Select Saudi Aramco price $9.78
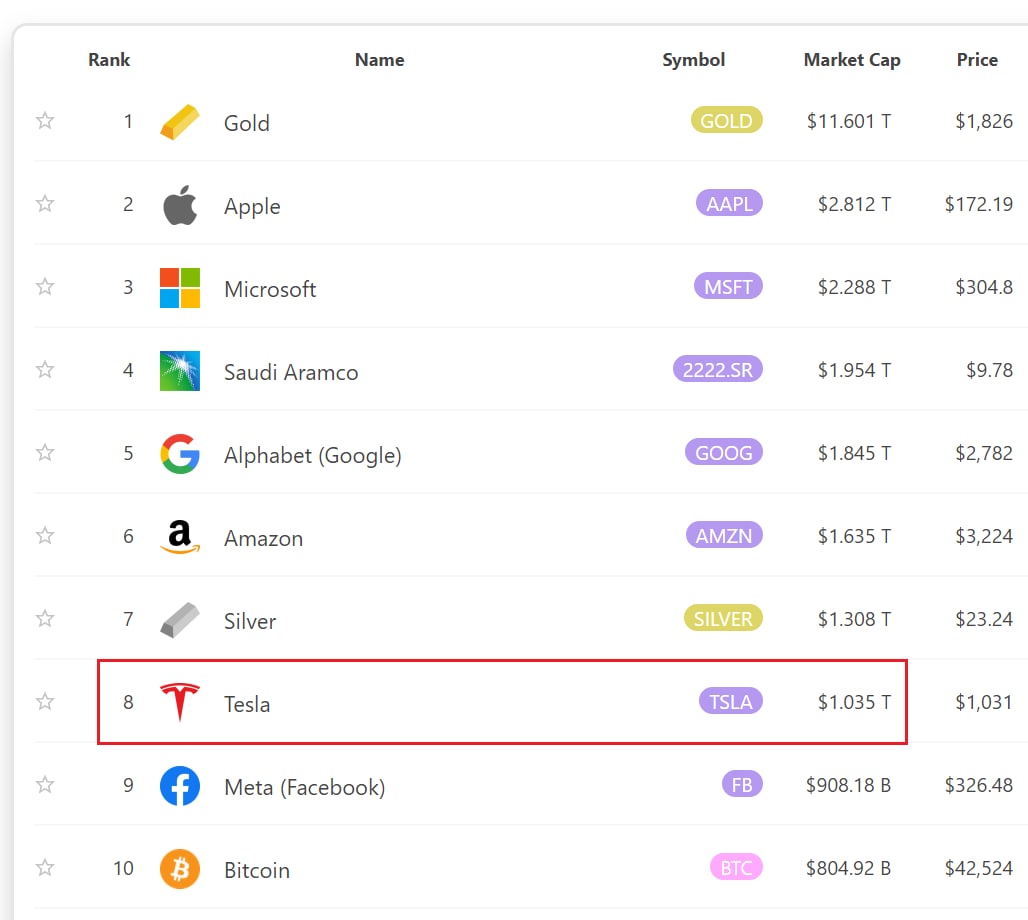The height and width of the screenshot is (920, 1028). tap(990, 370)
